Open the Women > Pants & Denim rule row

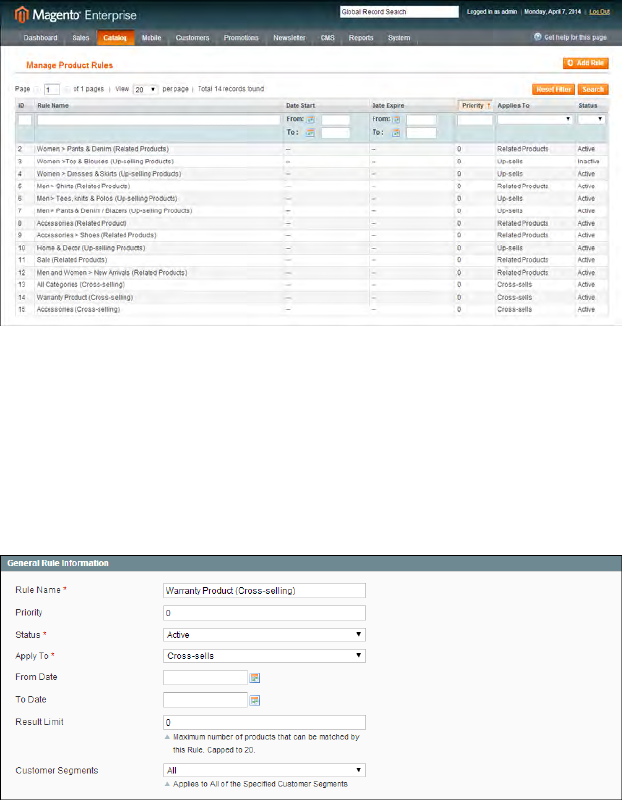312,149
